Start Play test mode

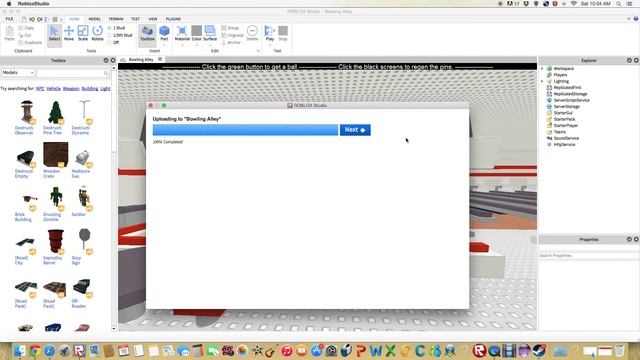270,33
